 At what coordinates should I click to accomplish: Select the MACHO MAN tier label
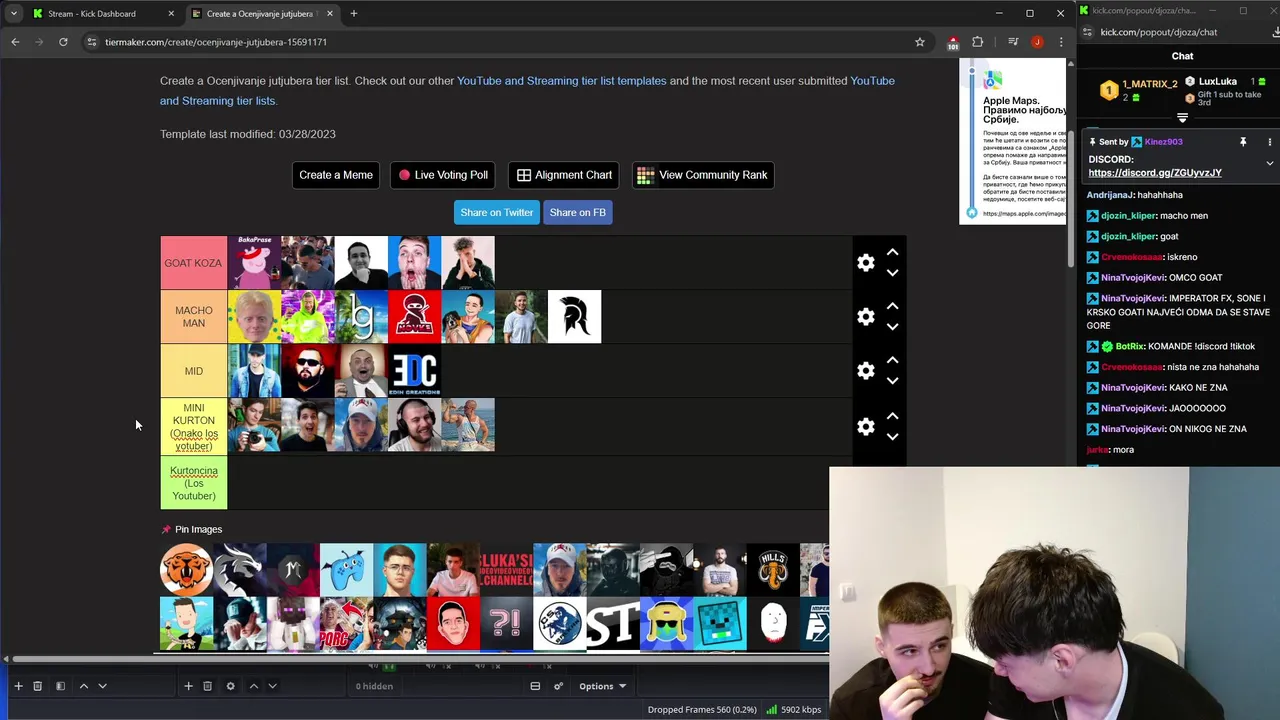(x=194, y=317)
